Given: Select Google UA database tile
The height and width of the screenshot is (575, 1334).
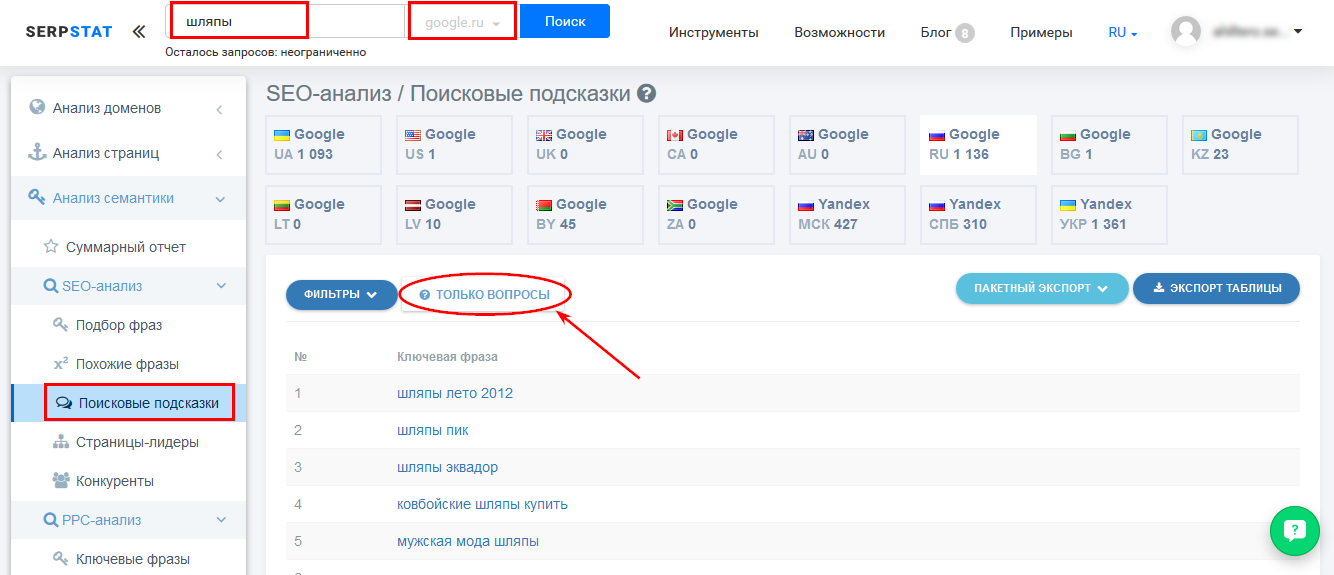Looking at the screenshot, I should tap(323, 145).
